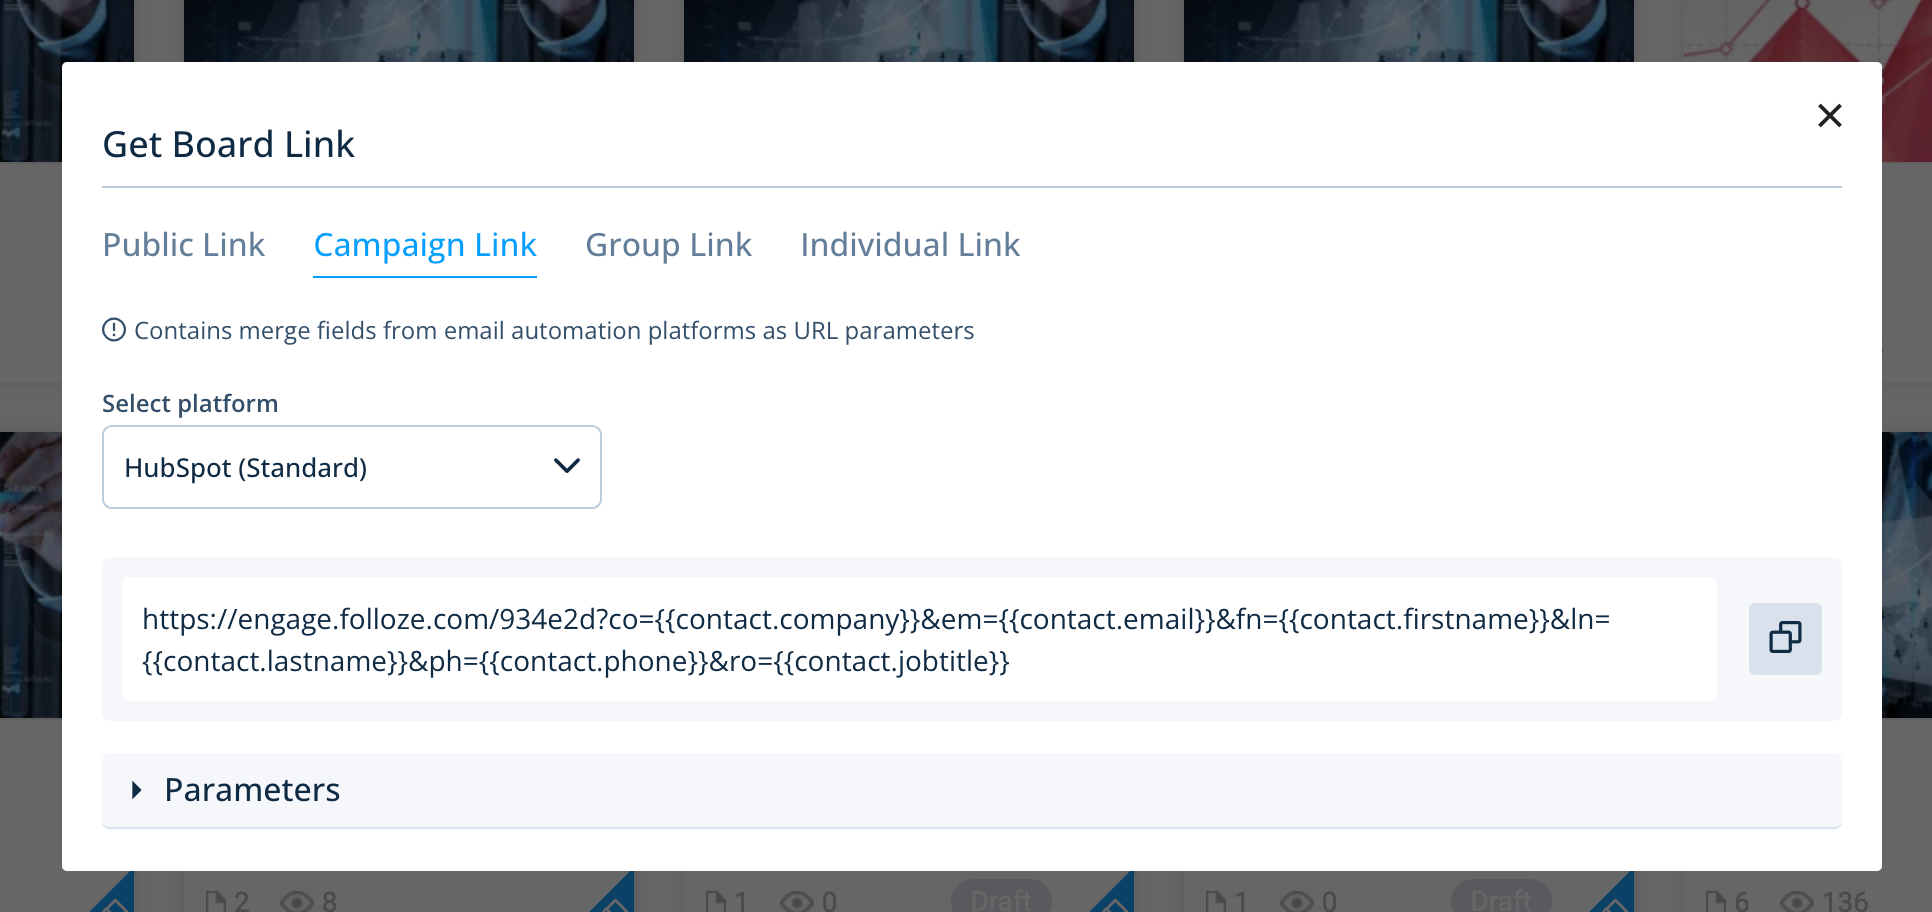Click the merge fields description text
The image size is (1932, 912).
[554, 331]
